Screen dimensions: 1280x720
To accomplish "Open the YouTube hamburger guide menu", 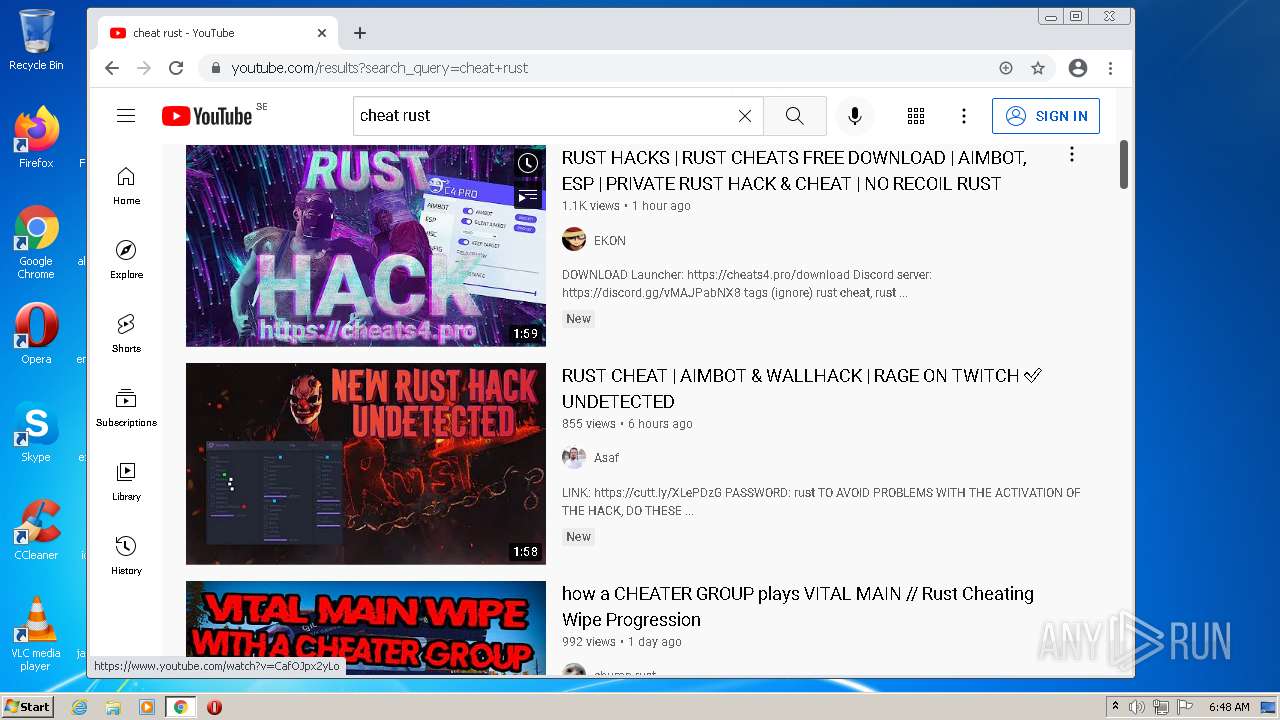I will click(126, 116).
